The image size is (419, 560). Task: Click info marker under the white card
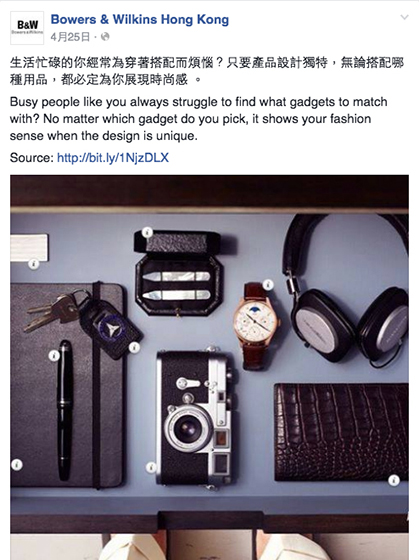tap(34, 264)
